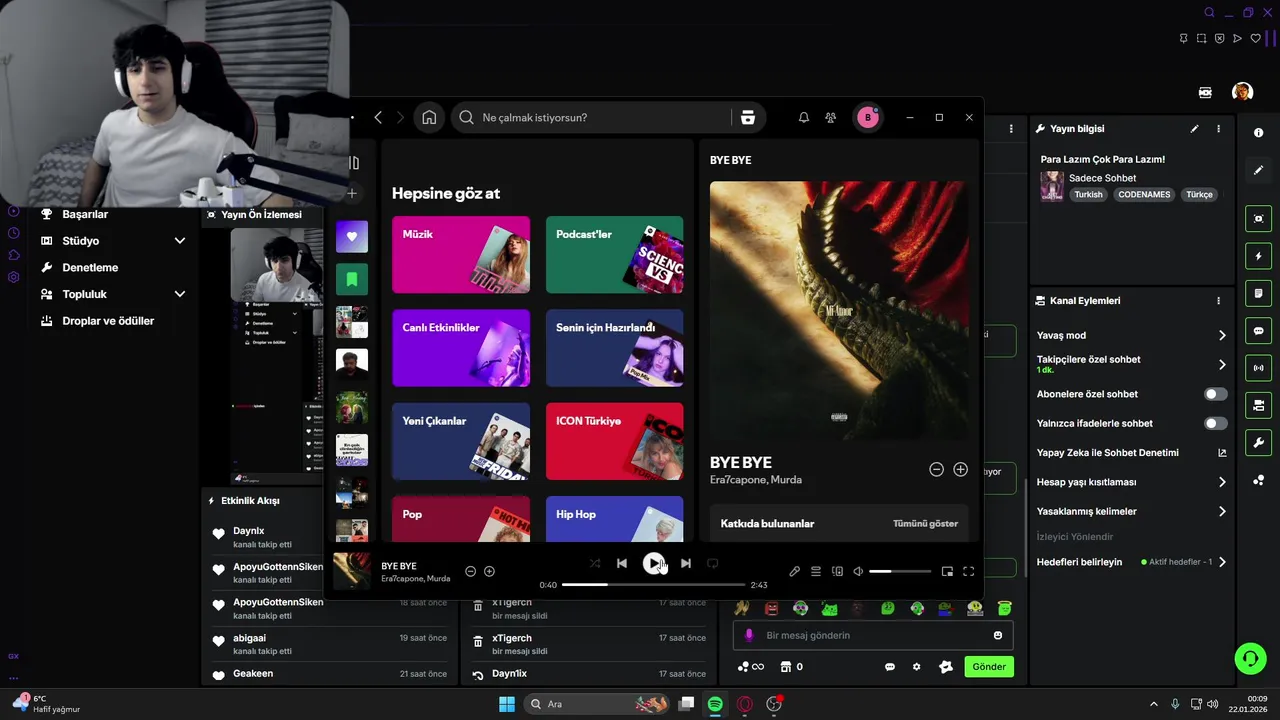The width and height of the screenshot is (1280, 720).
Task: Open Spotify friend activity icon
Action: pyautogui.click(x=830, y=118)
